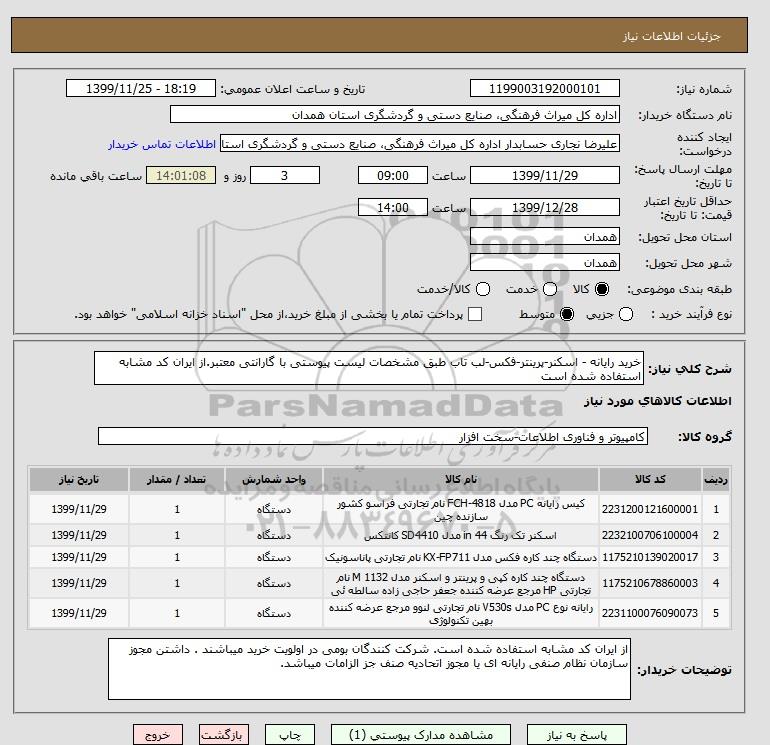Click the کد کالا column header
Viewport: 770px width, 745px height.
point(650,479)
